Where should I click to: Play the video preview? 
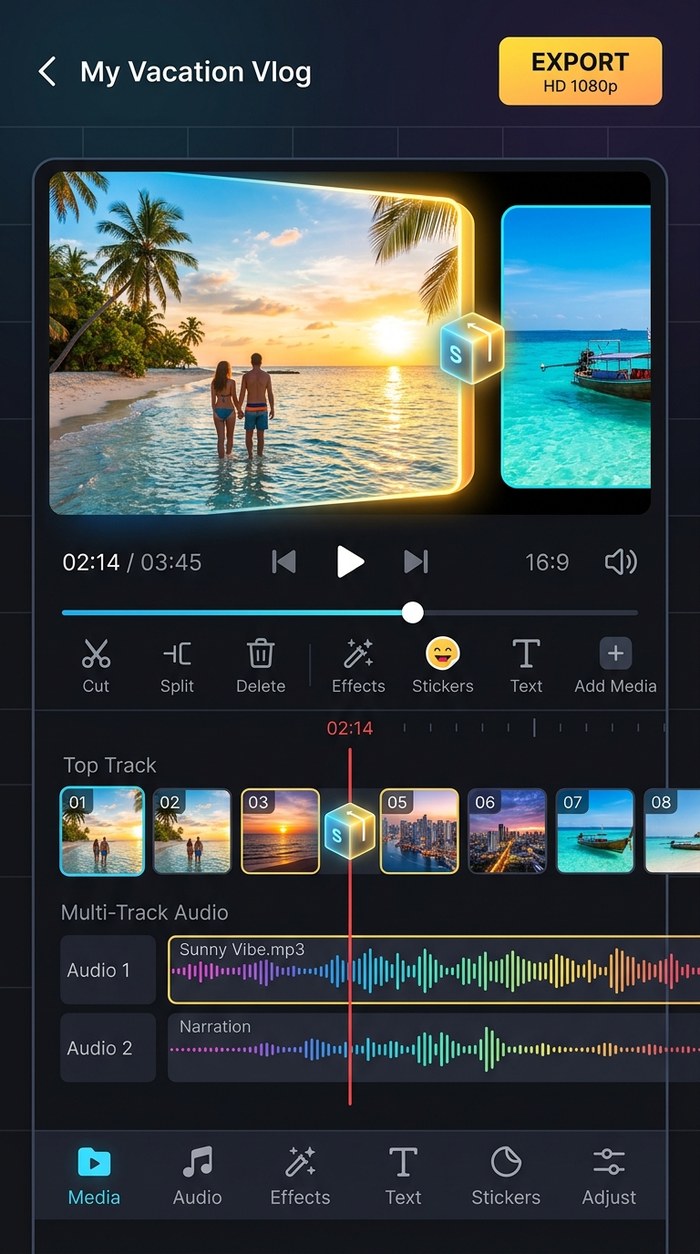pos(349,562)
